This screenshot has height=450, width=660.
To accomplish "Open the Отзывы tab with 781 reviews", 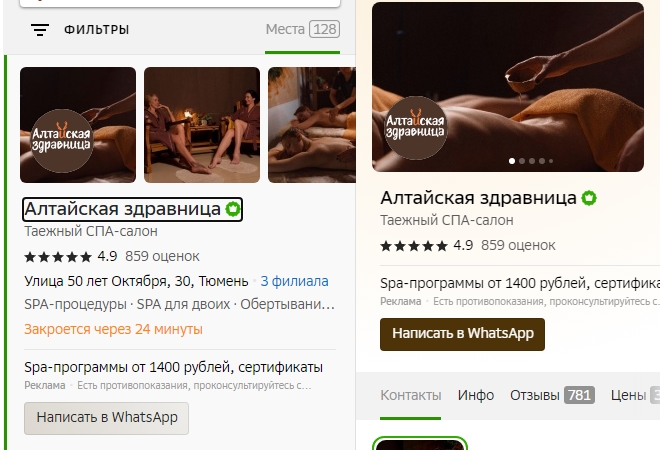I will click(x=552, y=395).
